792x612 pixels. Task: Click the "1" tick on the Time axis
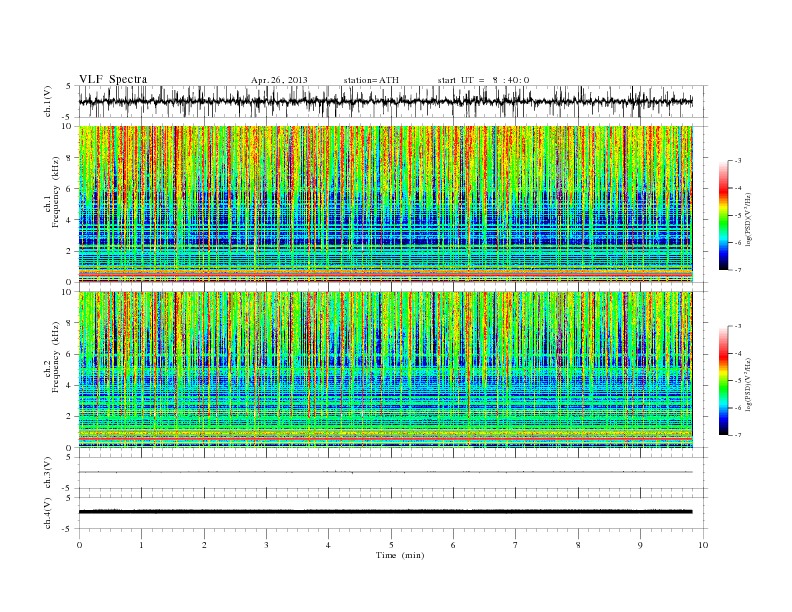(141, 545)
